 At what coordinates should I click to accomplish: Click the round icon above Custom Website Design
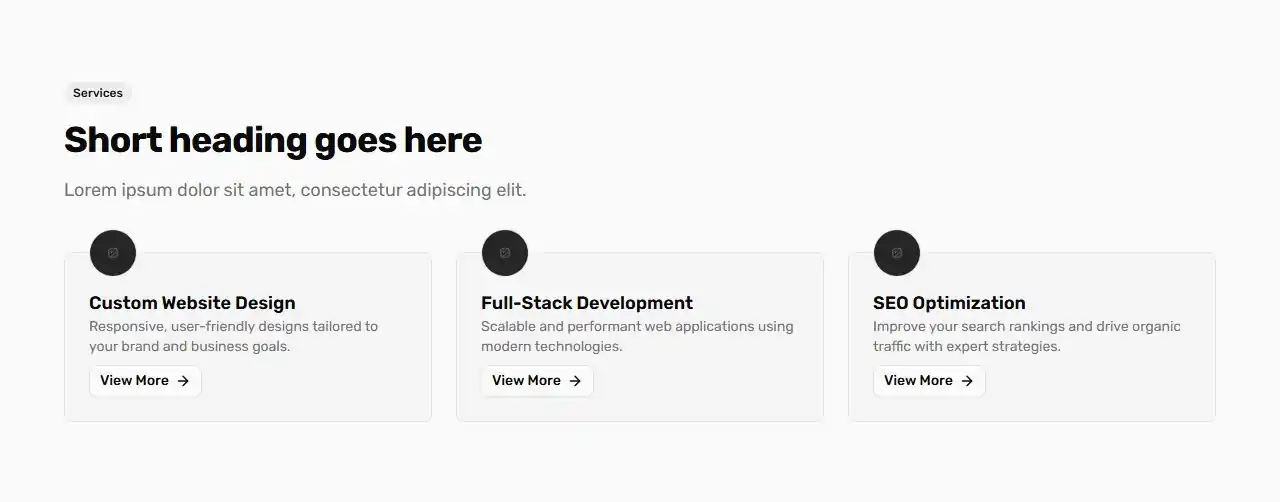(113, 253)
